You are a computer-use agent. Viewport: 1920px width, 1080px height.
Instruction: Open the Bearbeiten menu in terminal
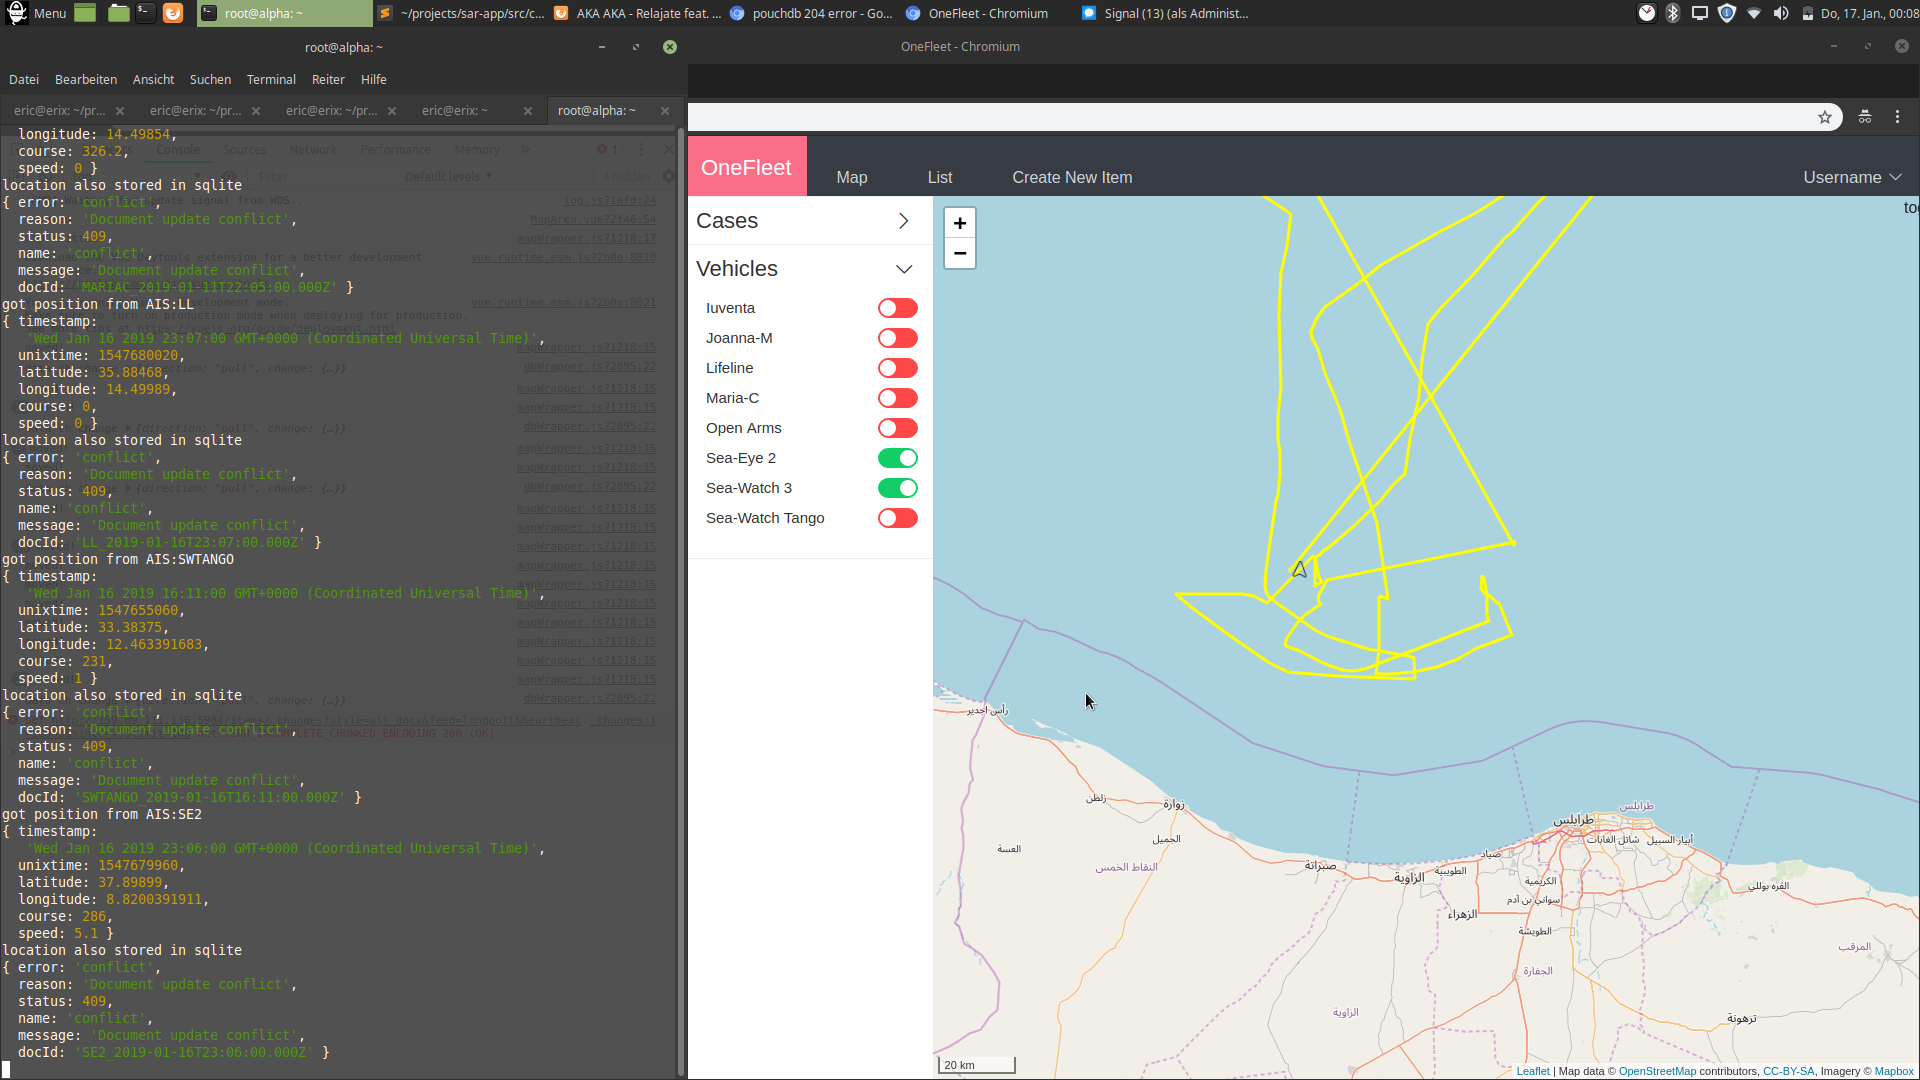86,79
